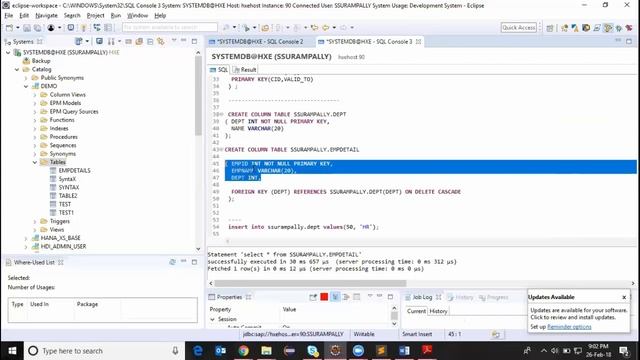640x360 pixels.
Task: Open the Navigate menu
Action: pos(46,16)
